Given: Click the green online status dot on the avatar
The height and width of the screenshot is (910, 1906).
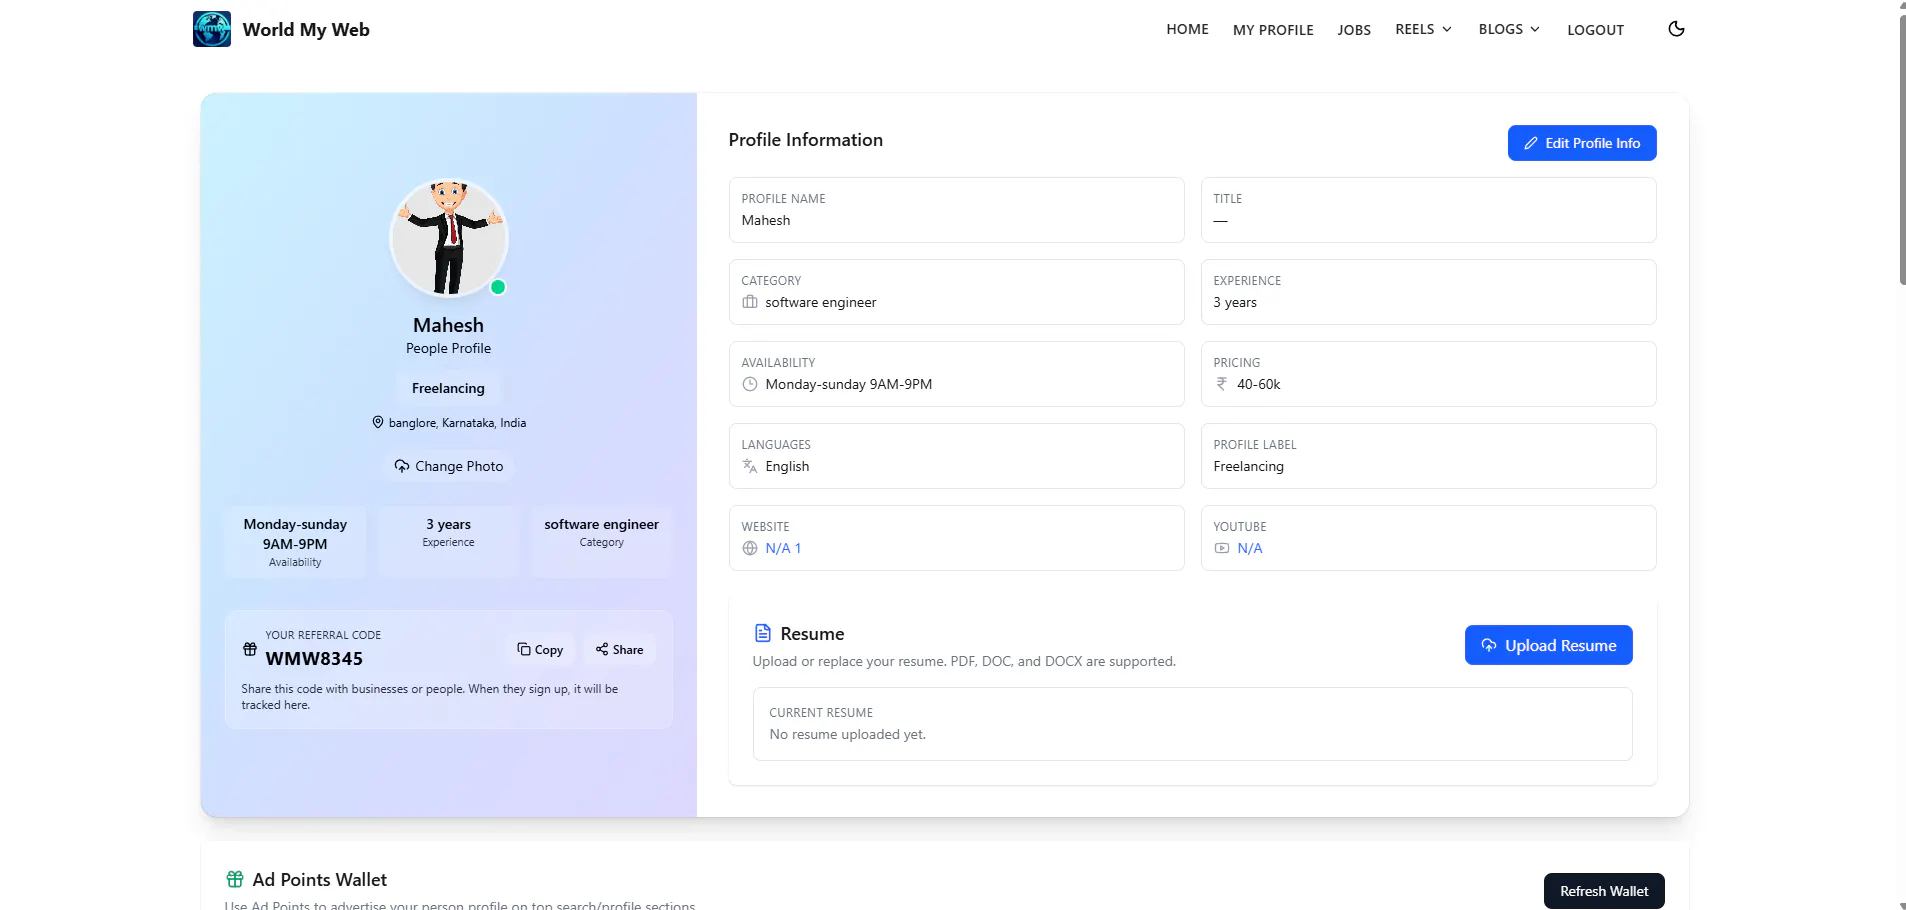Looking at the screenshot, I should click(x=498, y=287).
